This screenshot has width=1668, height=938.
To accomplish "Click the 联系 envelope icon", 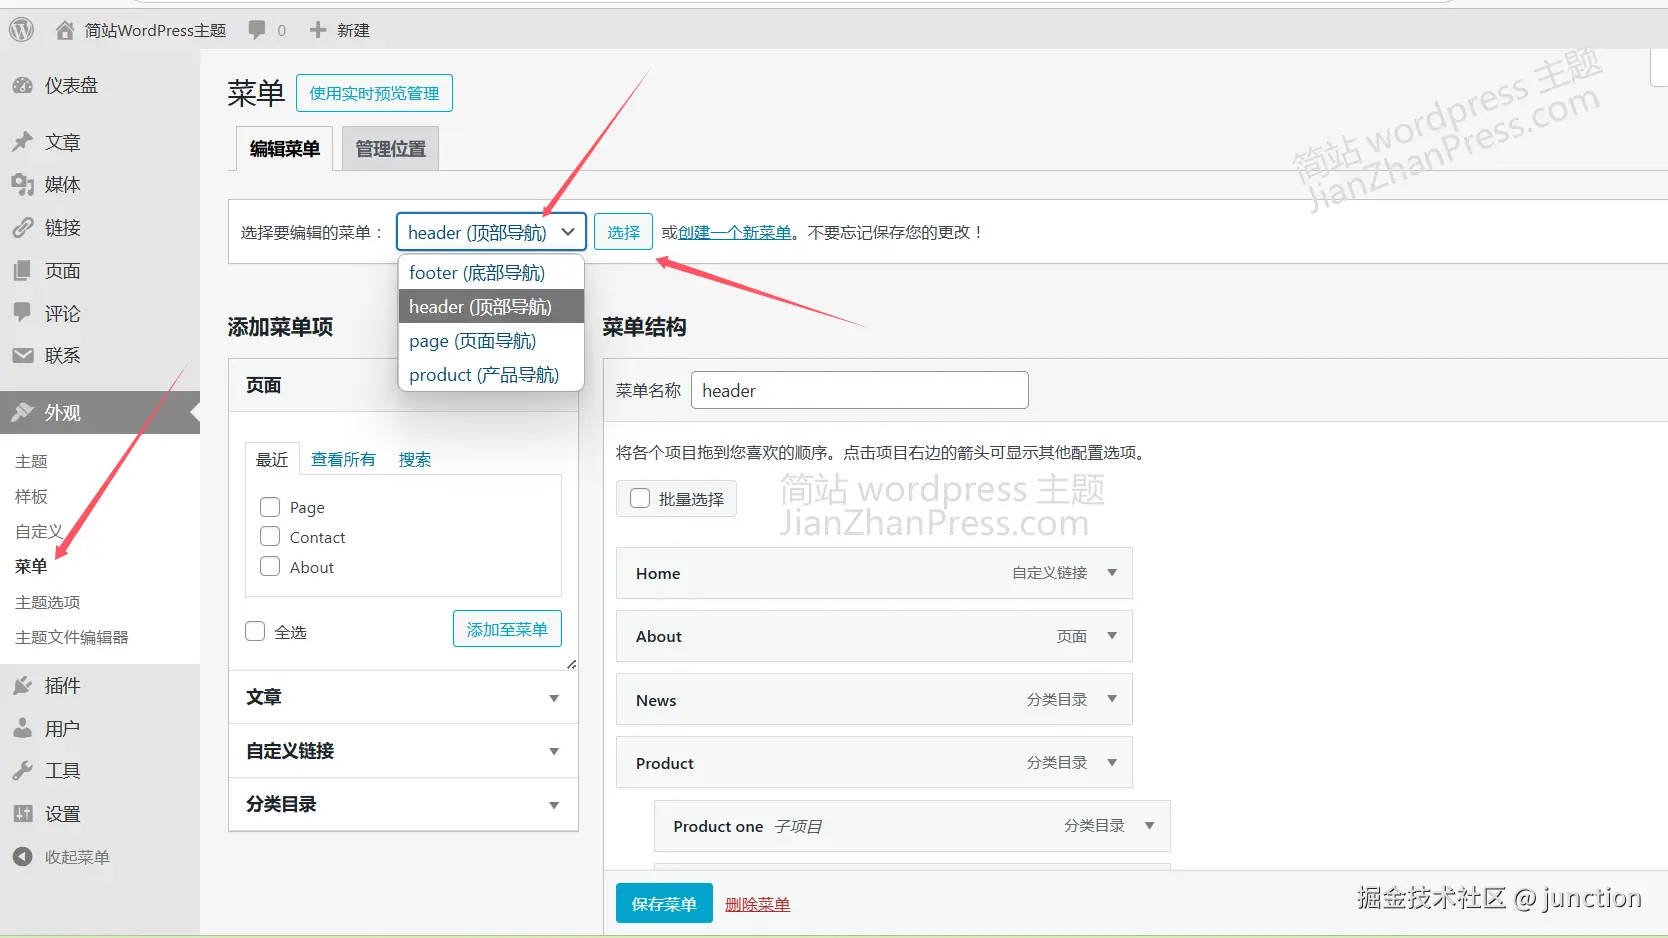I will tap(23, 355).
